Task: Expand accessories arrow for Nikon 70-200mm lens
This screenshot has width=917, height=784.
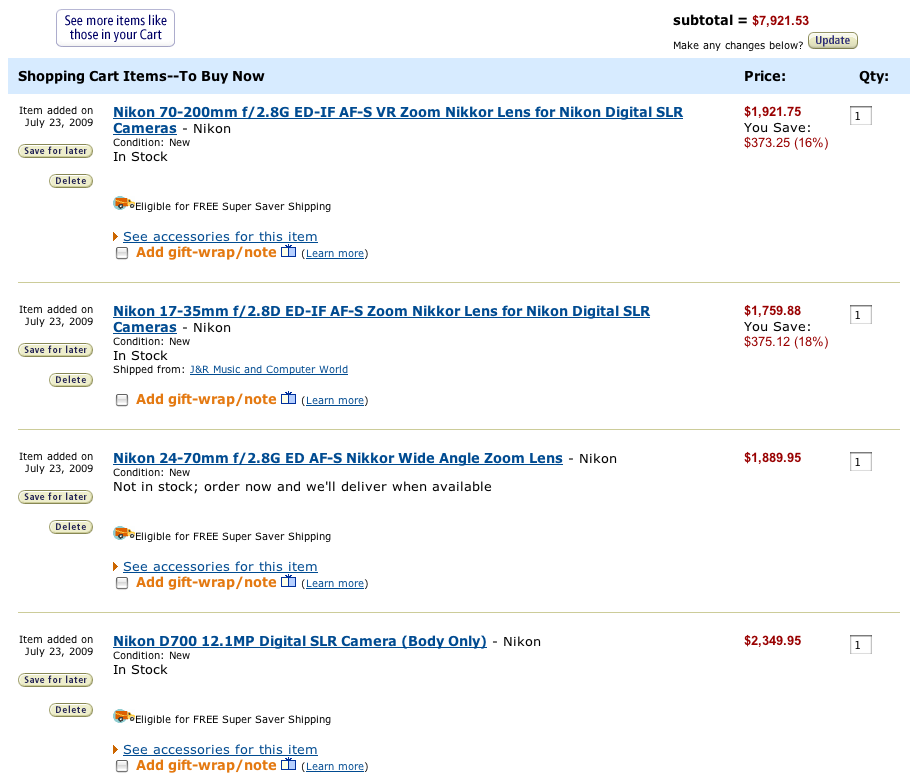Action: (x=115, y=237)
